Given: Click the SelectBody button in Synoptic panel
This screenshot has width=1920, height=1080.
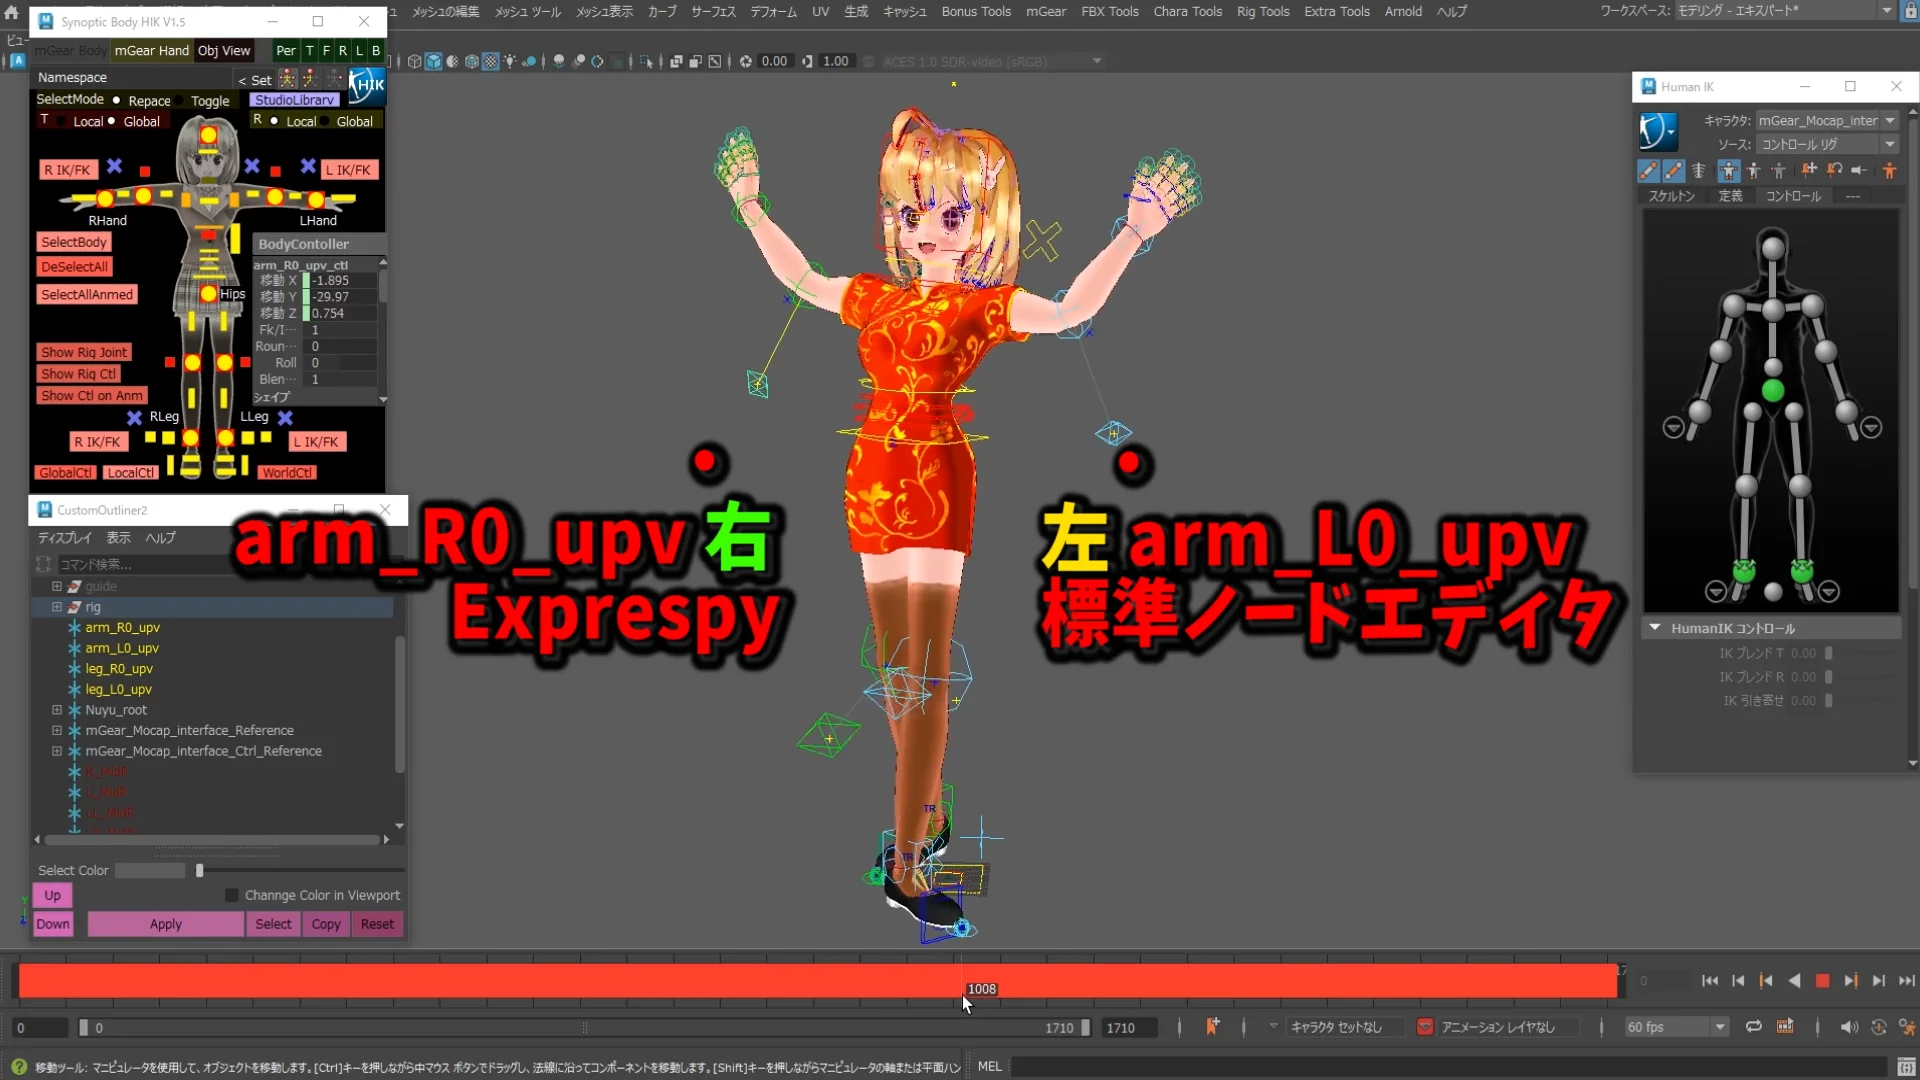Looking at the screenshot, I should (74, 241).
